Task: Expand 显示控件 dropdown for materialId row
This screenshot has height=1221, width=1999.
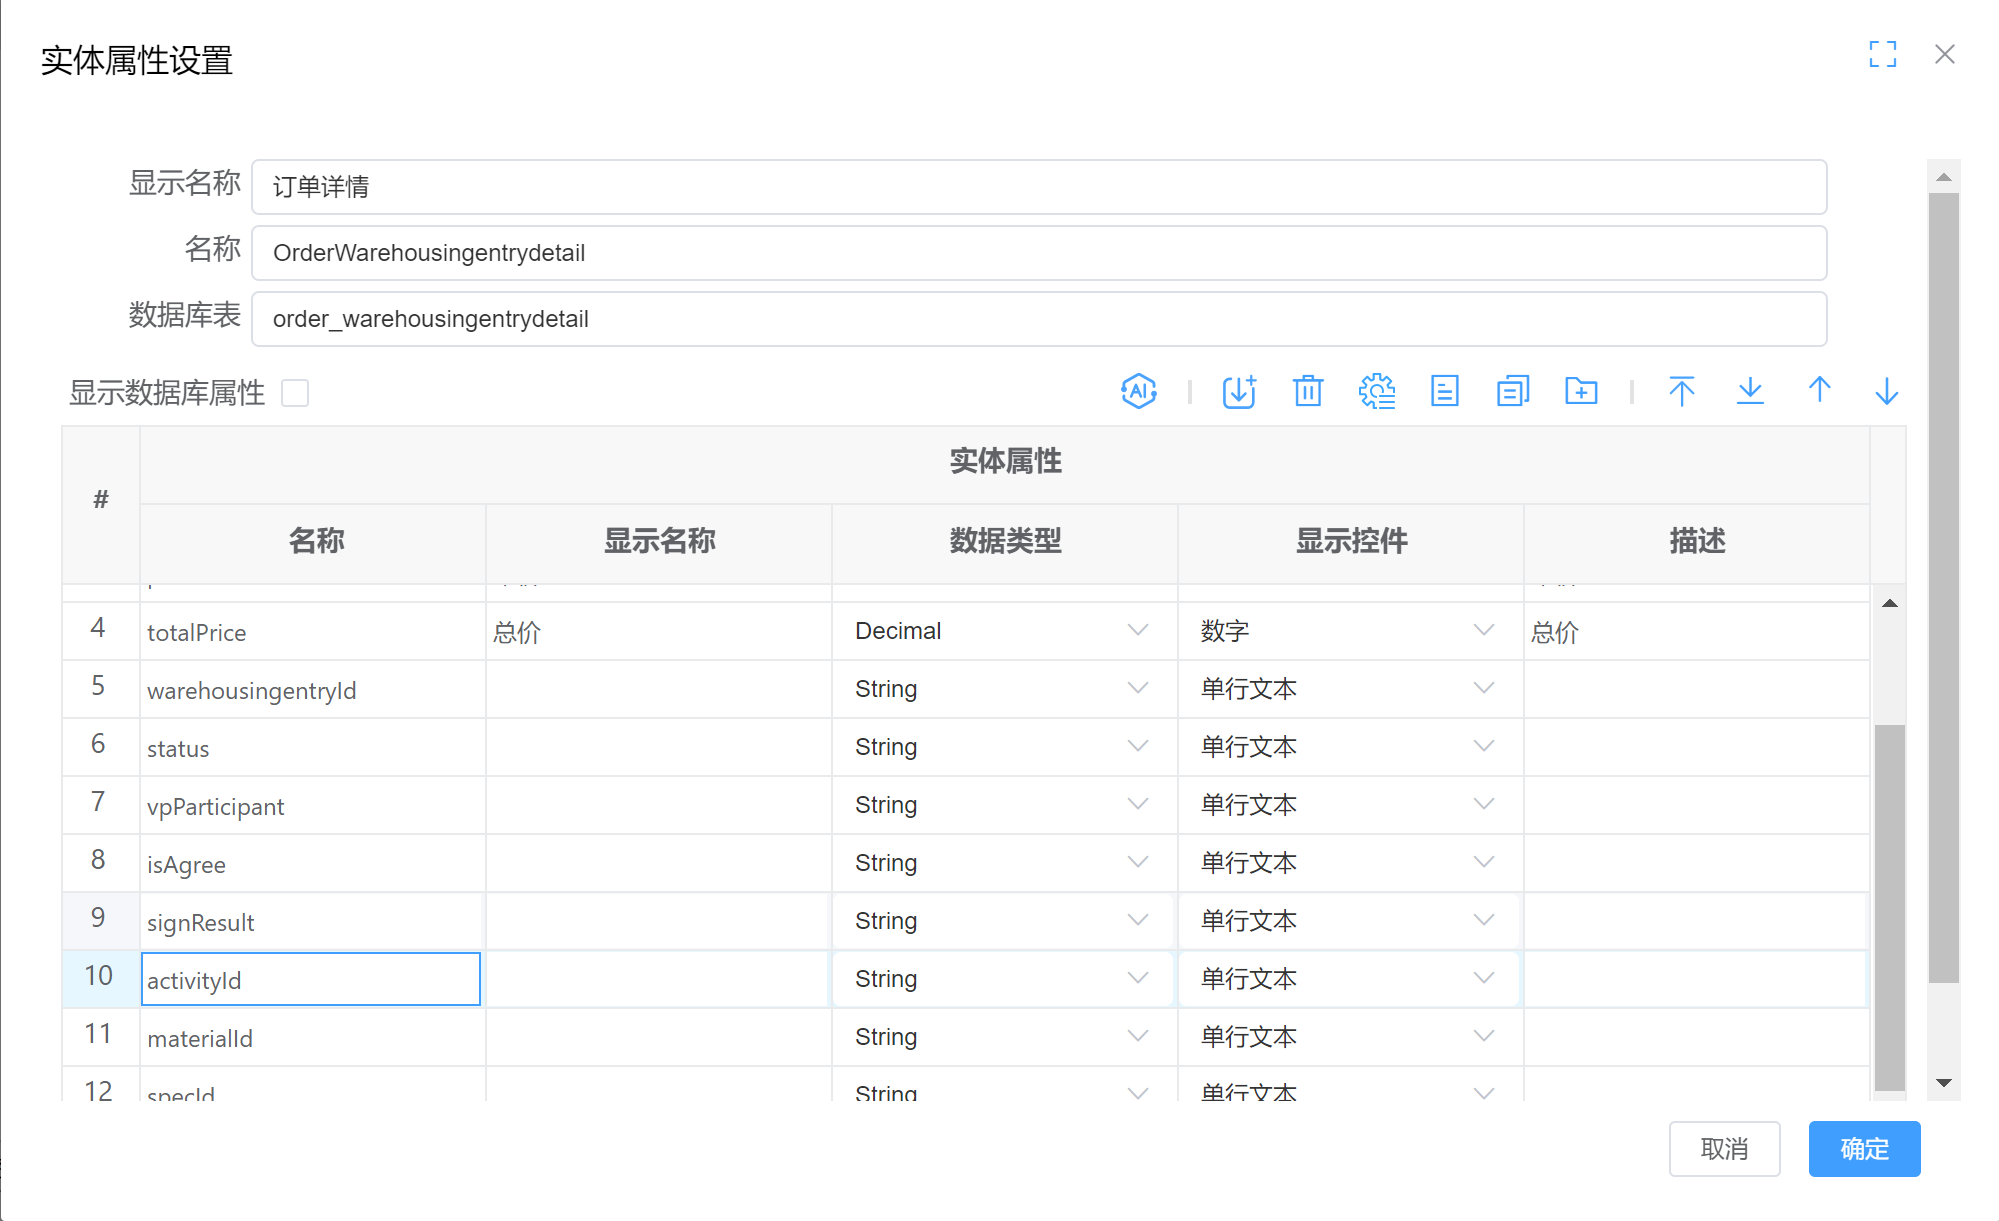Action: pos(1483,1036)
